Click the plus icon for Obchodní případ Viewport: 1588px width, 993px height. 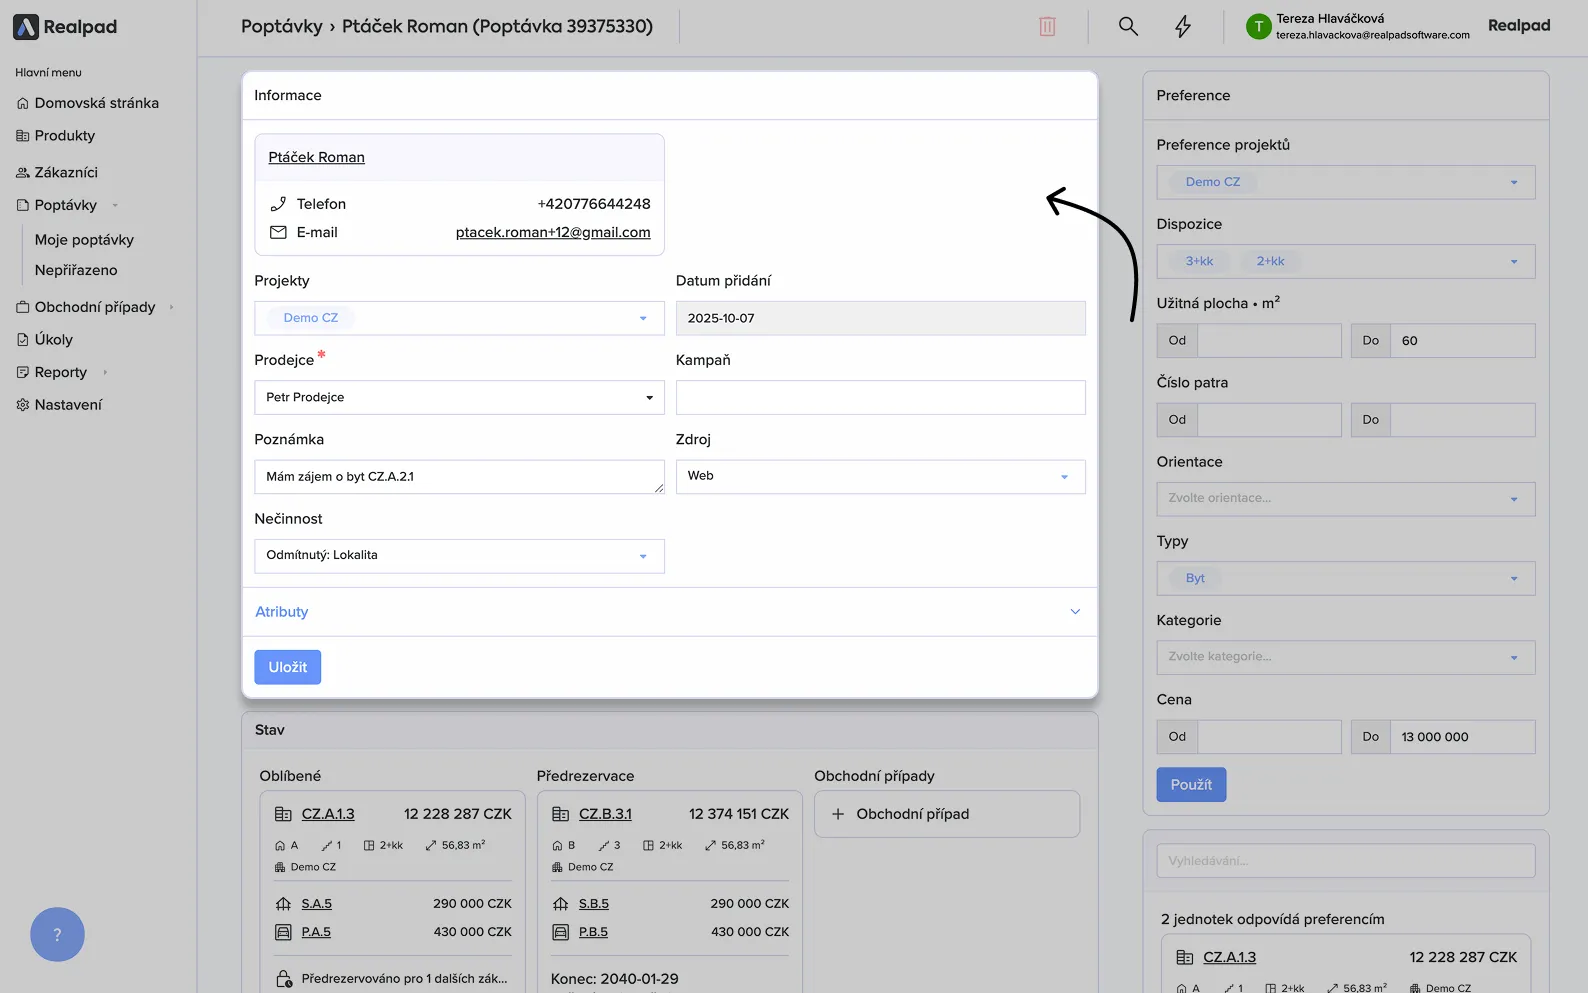(838, 814)
